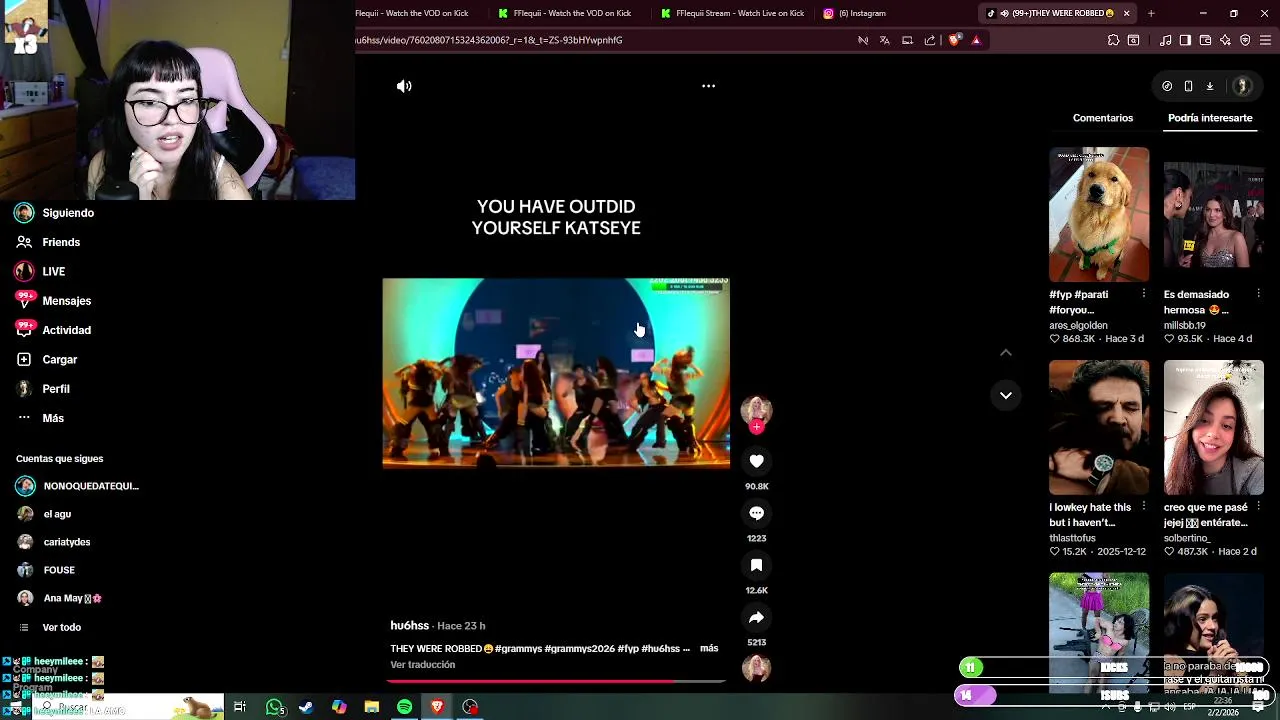This screenshot has height=720, width=1280.
Task: Open the Brave Rewards triangle icon
Action: (x=976, y=40)
